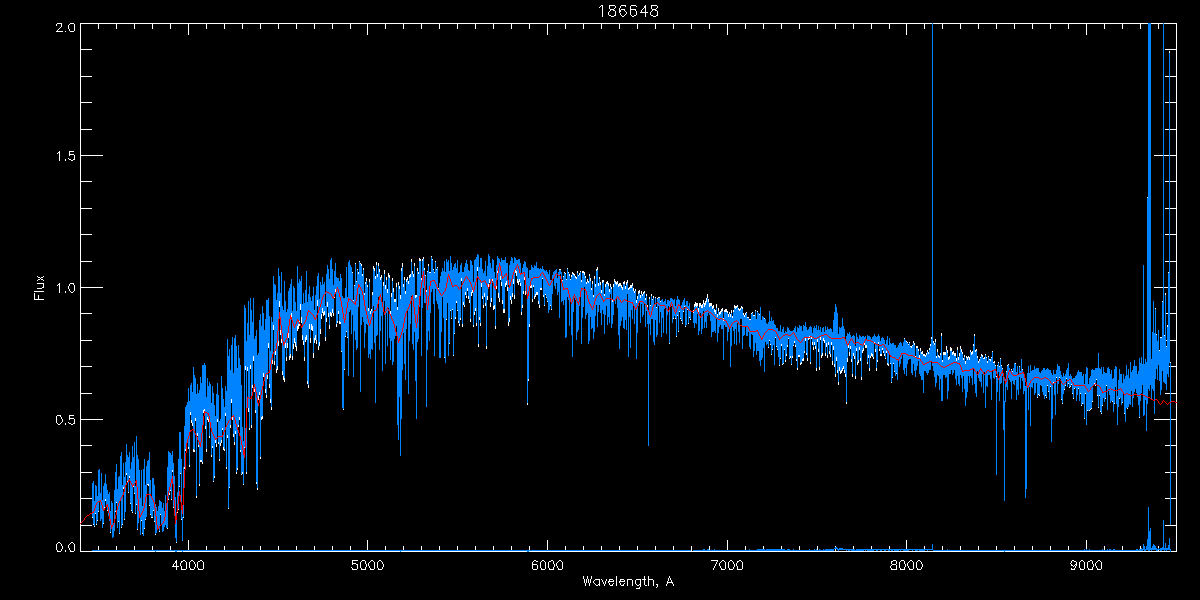Click the Wavelength, A x-axis label

[x=627, y=581]
